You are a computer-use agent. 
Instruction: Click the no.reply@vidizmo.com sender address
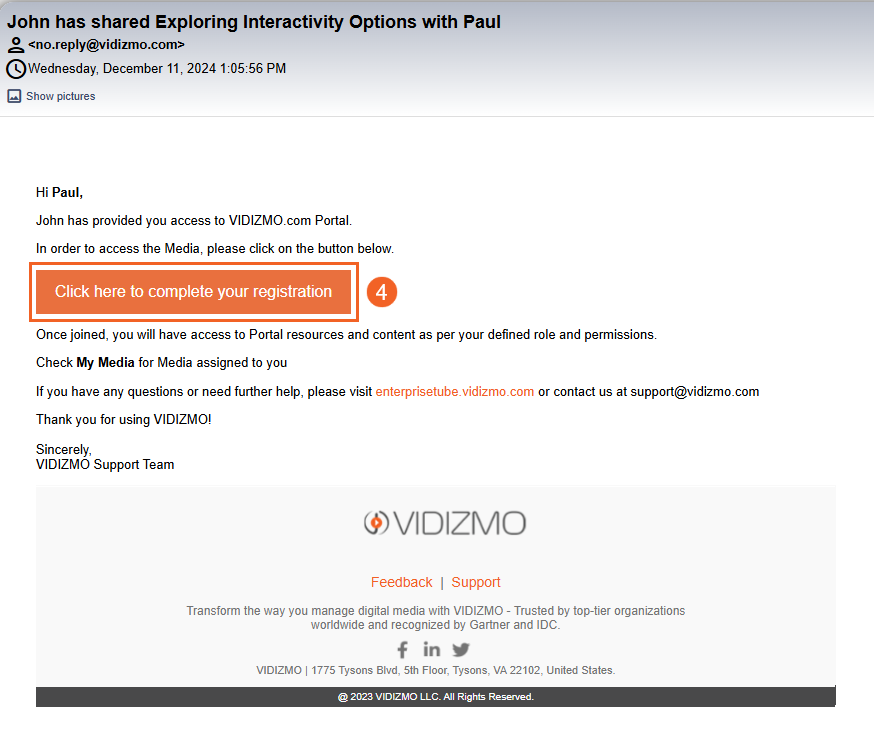coord(106,45)
